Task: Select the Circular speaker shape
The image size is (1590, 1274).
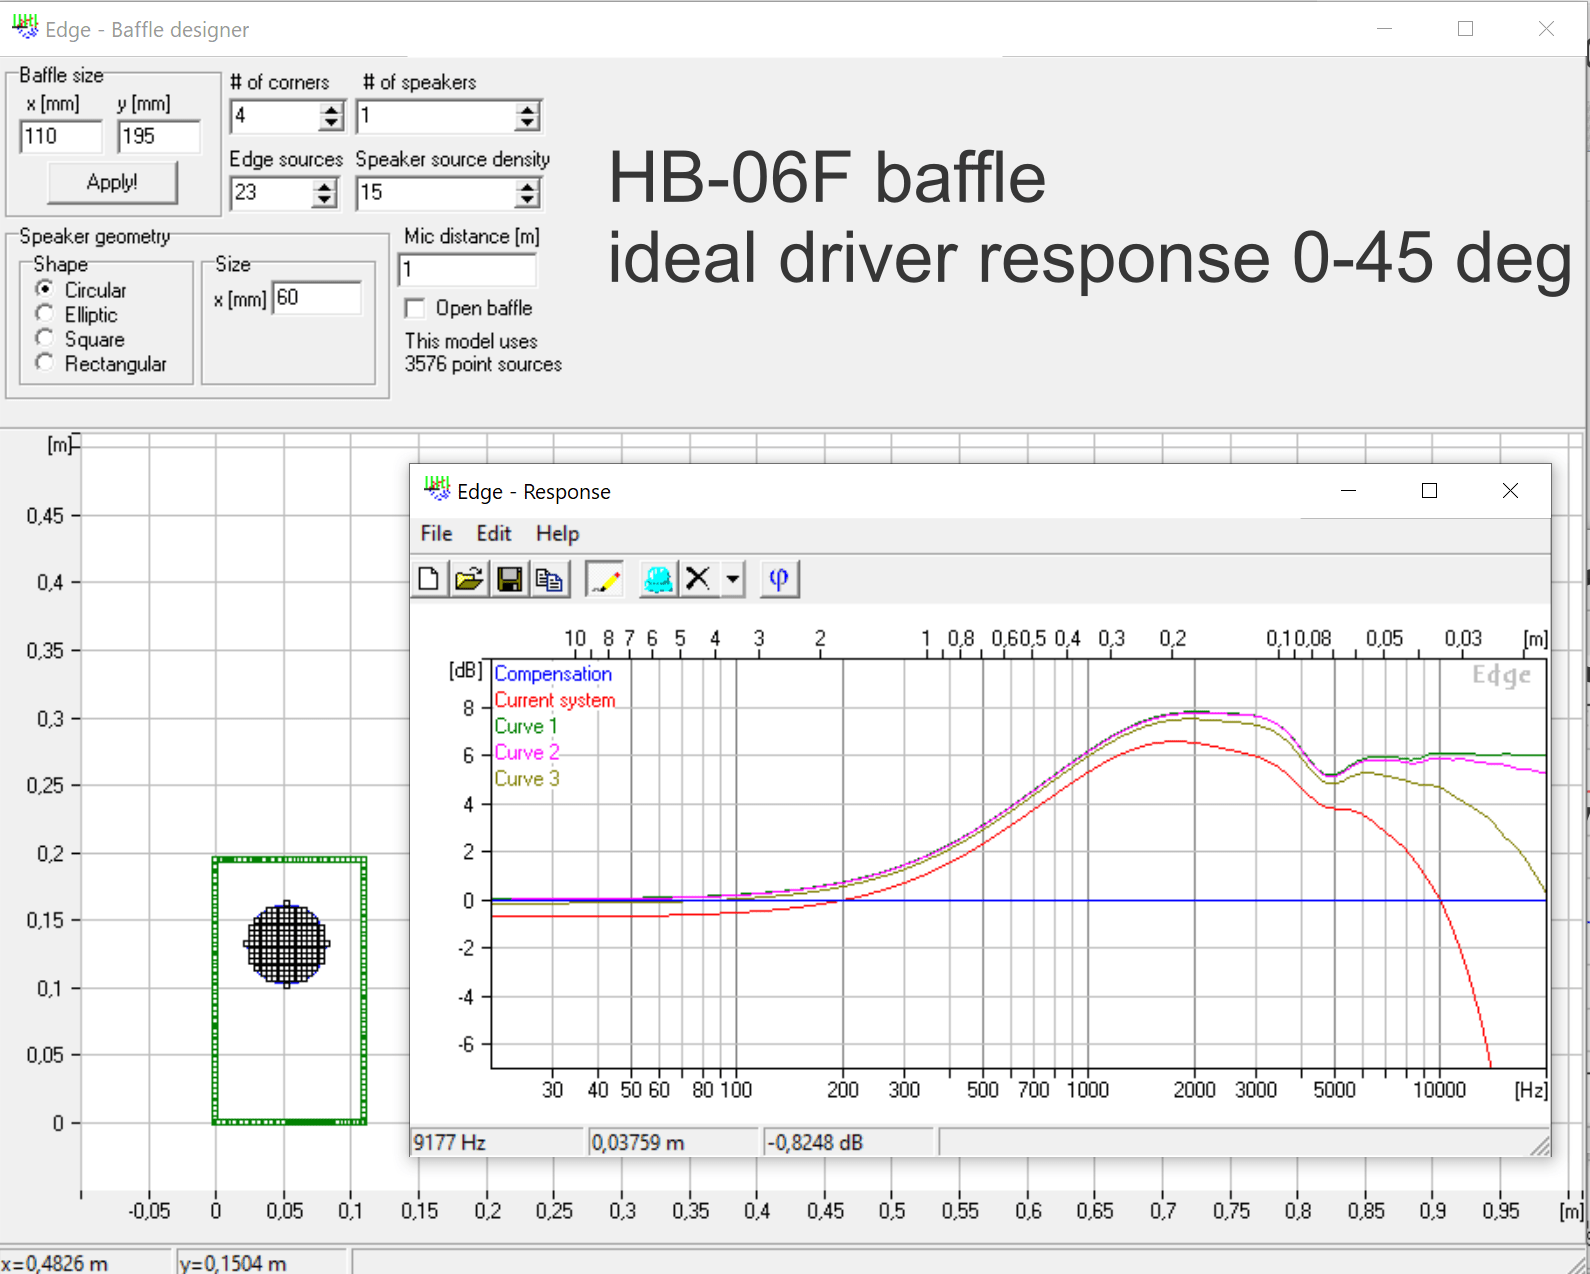Action: coord(45,289)
